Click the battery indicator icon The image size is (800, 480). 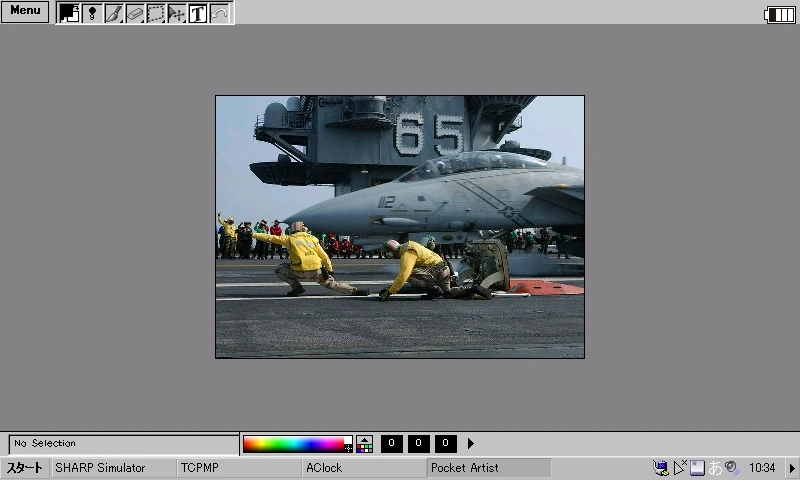(779, 14)
